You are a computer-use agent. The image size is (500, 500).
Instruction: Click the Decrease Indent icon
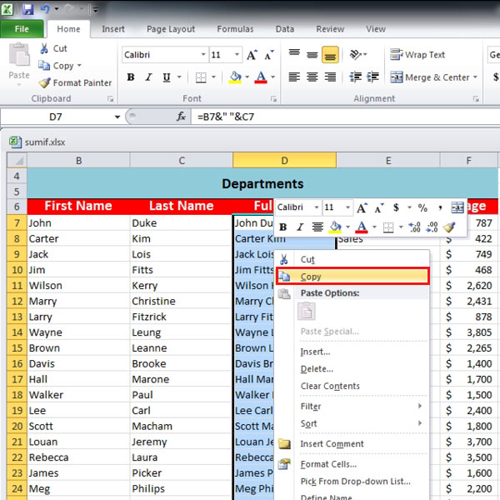pyautogui.click(x=355, y=77)
